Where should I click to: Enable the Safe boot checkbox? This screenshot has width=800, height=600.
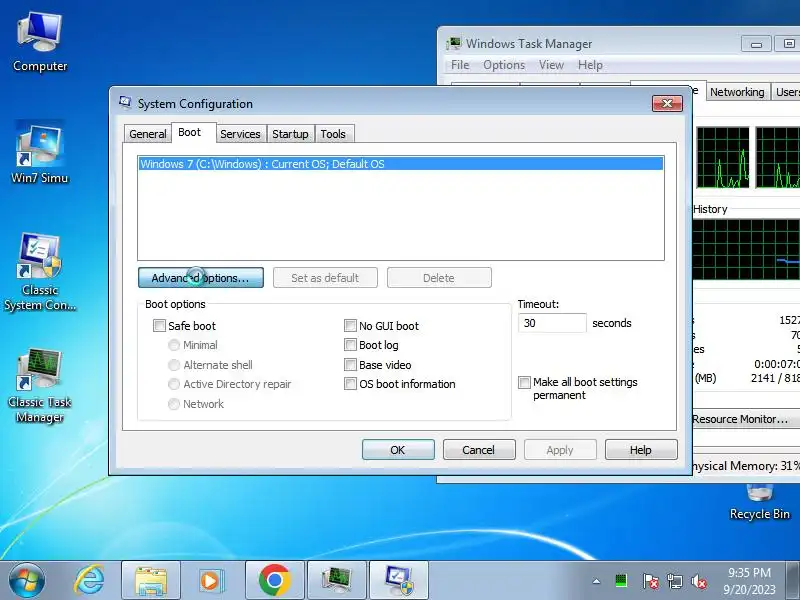tap(160, 326)
